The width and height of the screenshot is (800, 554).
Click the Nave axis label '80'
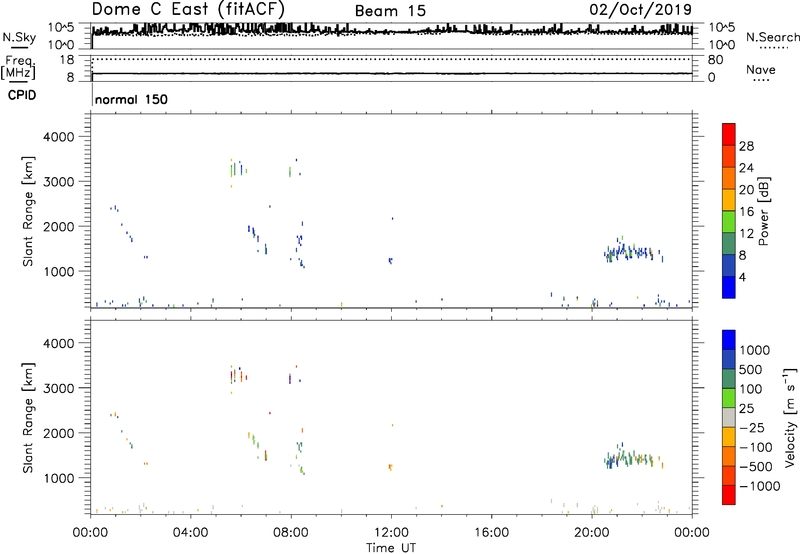point(715,60)
